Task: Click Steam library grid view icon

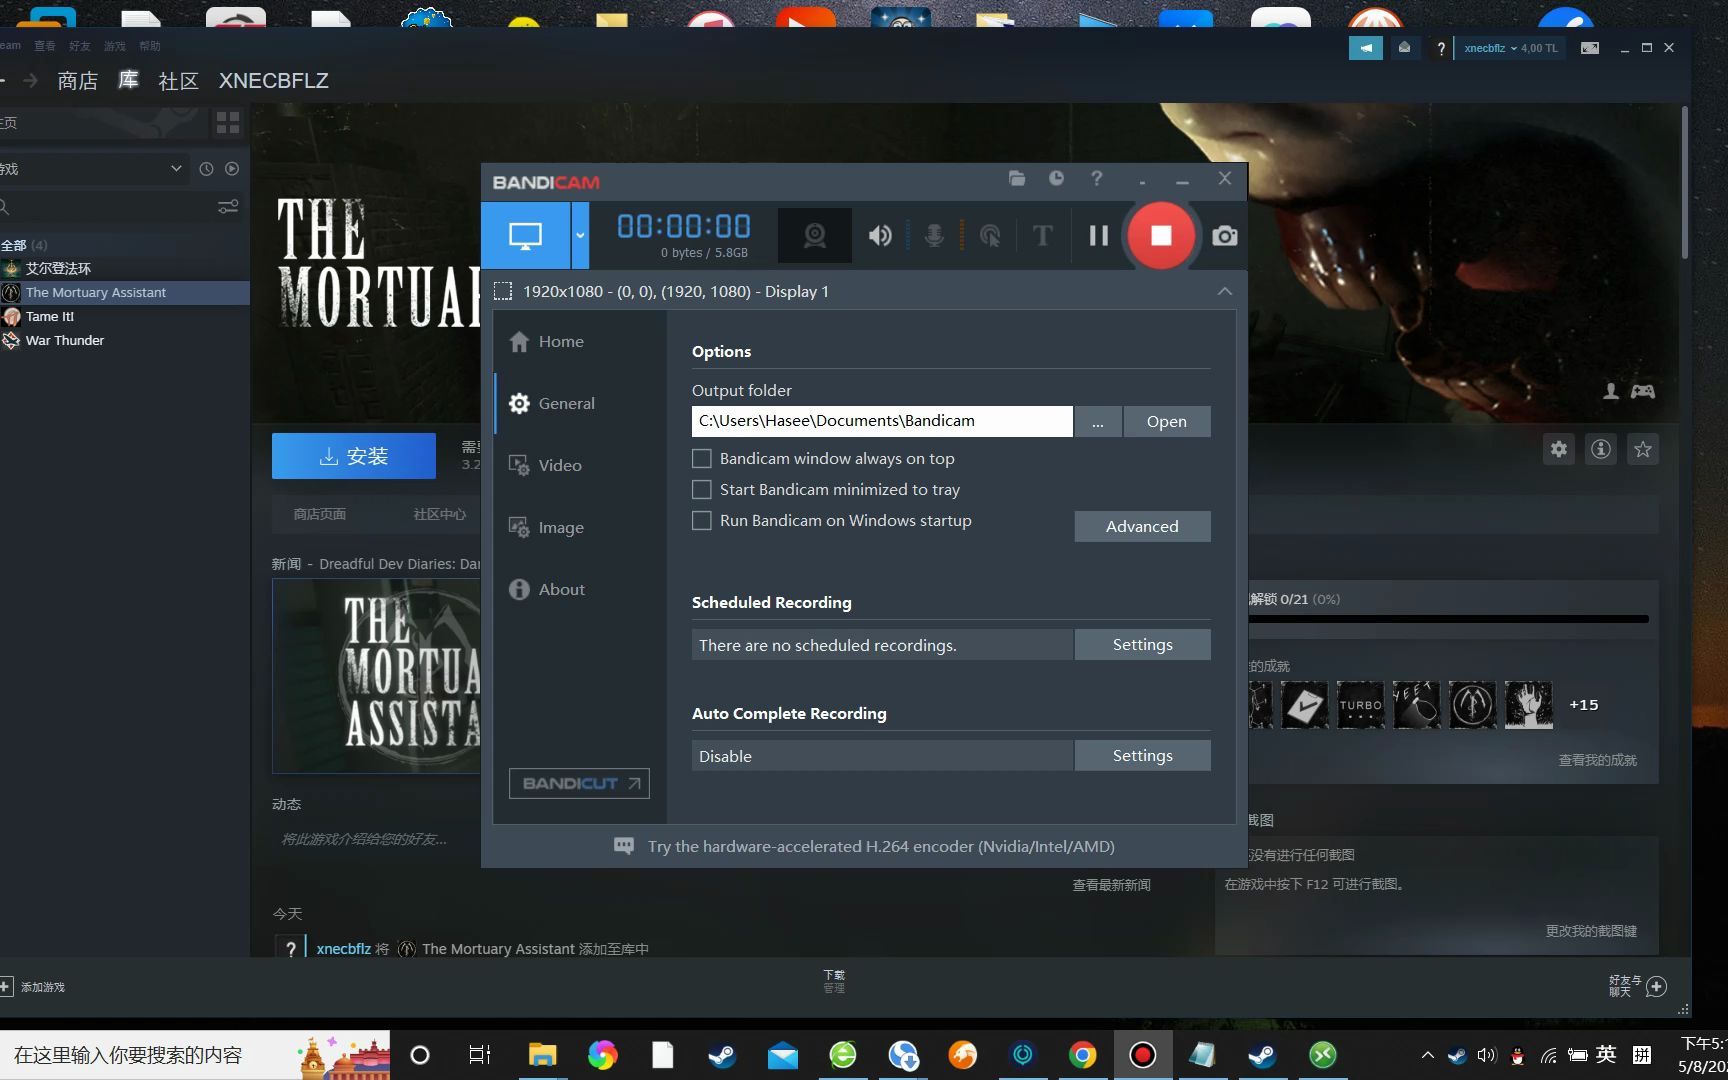Action: pyautogui.click(x=228, y=123)
